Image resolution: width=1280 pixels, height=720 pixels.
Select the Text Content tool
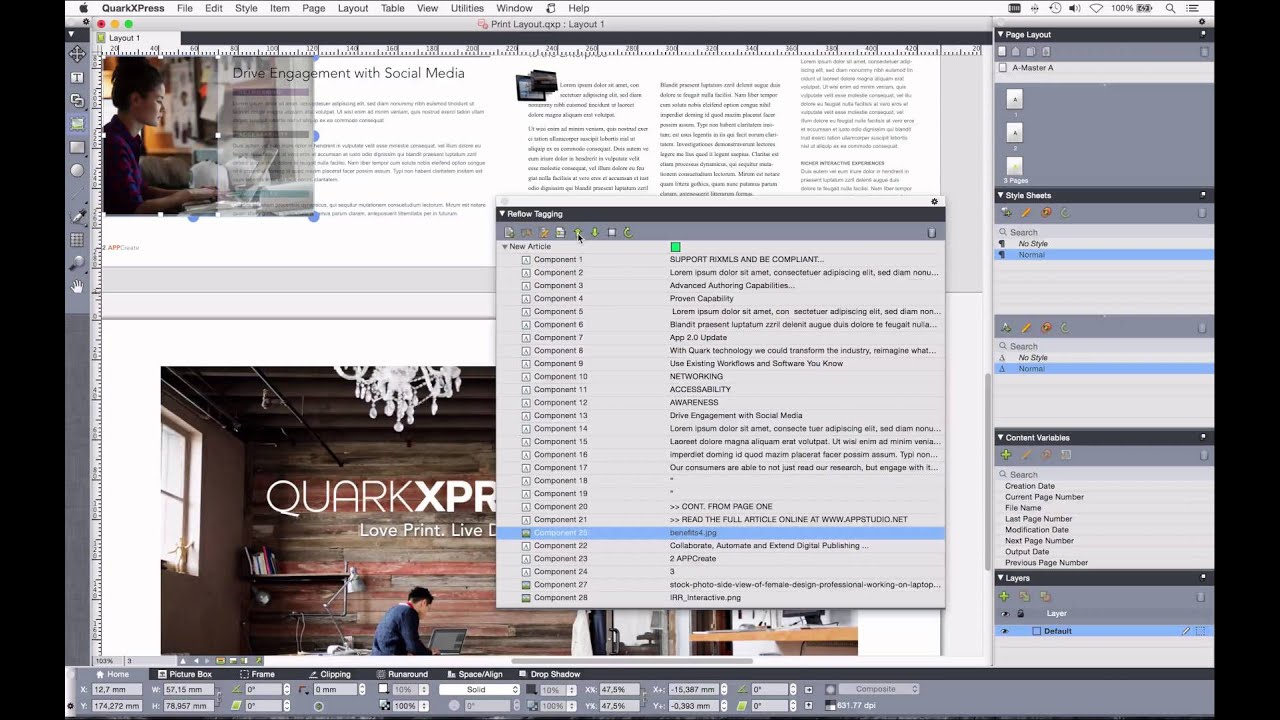point(77,77)
